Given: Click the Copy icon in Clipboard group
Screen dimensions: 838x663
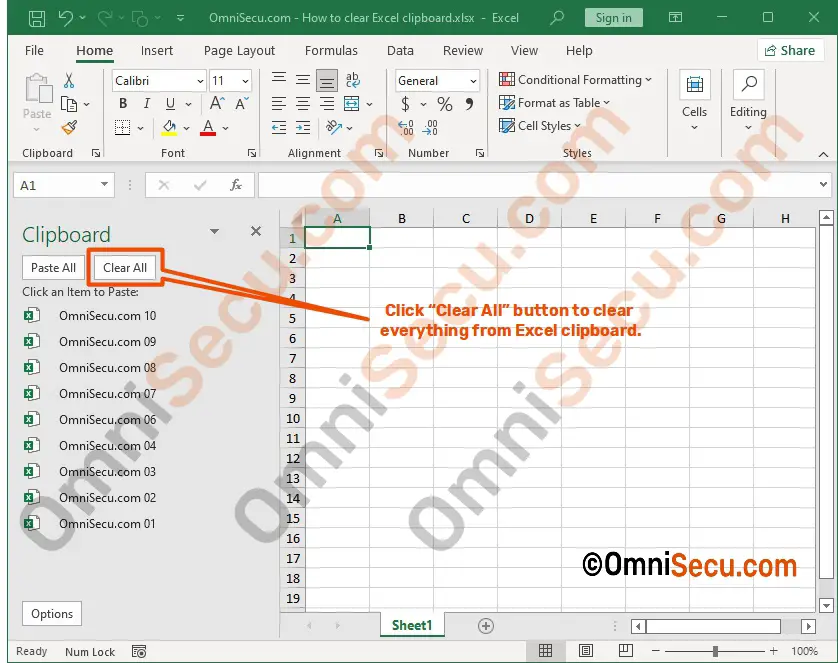Looking at the screenshot, I should coord(69,104).
